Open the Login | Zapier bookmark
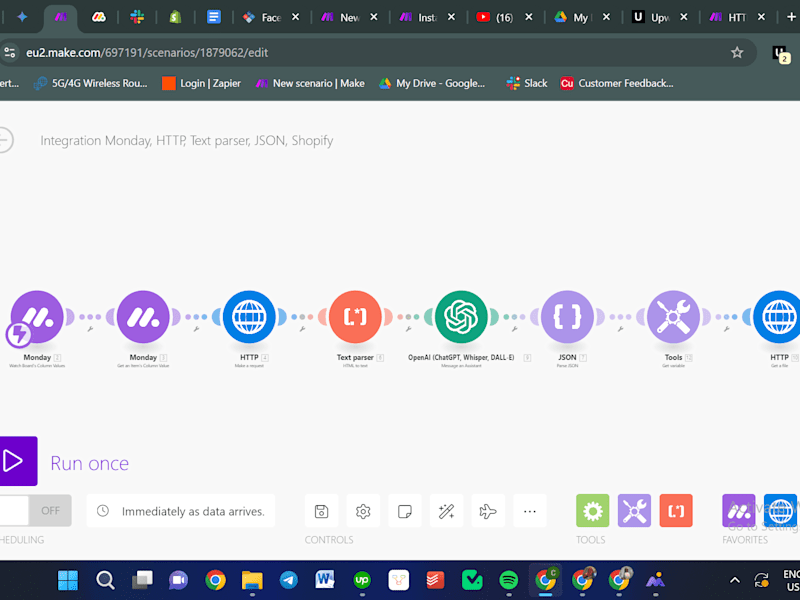800x600 pixels. click(x=202, y=83)
